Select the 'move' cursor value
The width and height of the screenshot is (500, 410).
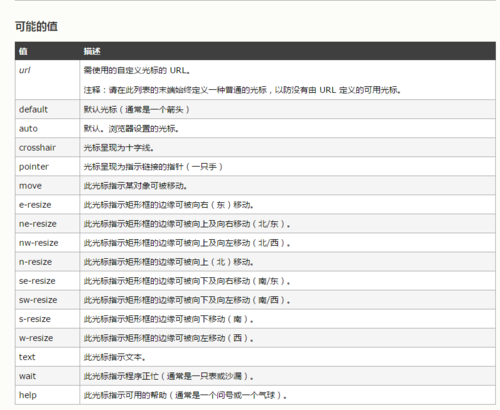pyautogui.click(x=30, y=186)
